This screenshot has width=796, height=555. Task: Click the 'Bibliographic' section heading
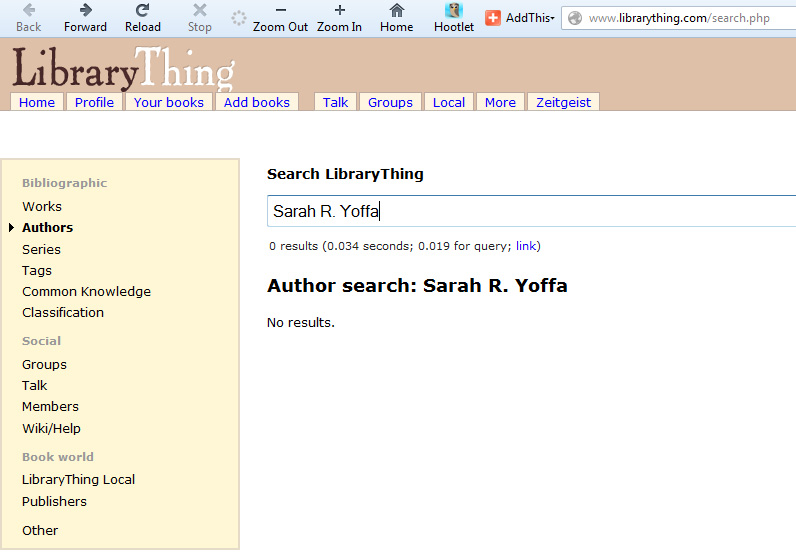coord(64,183)
